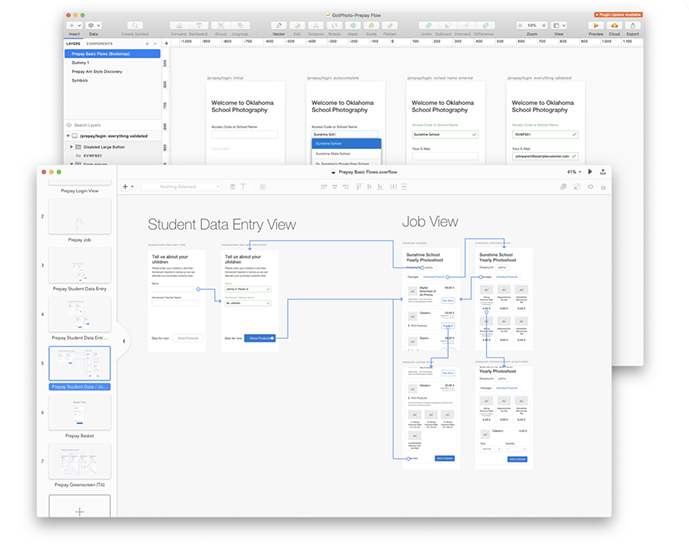This screenshot has width=689, height=544.
Task: Click the Plugin Update Available badge
Action: [618, 15]
